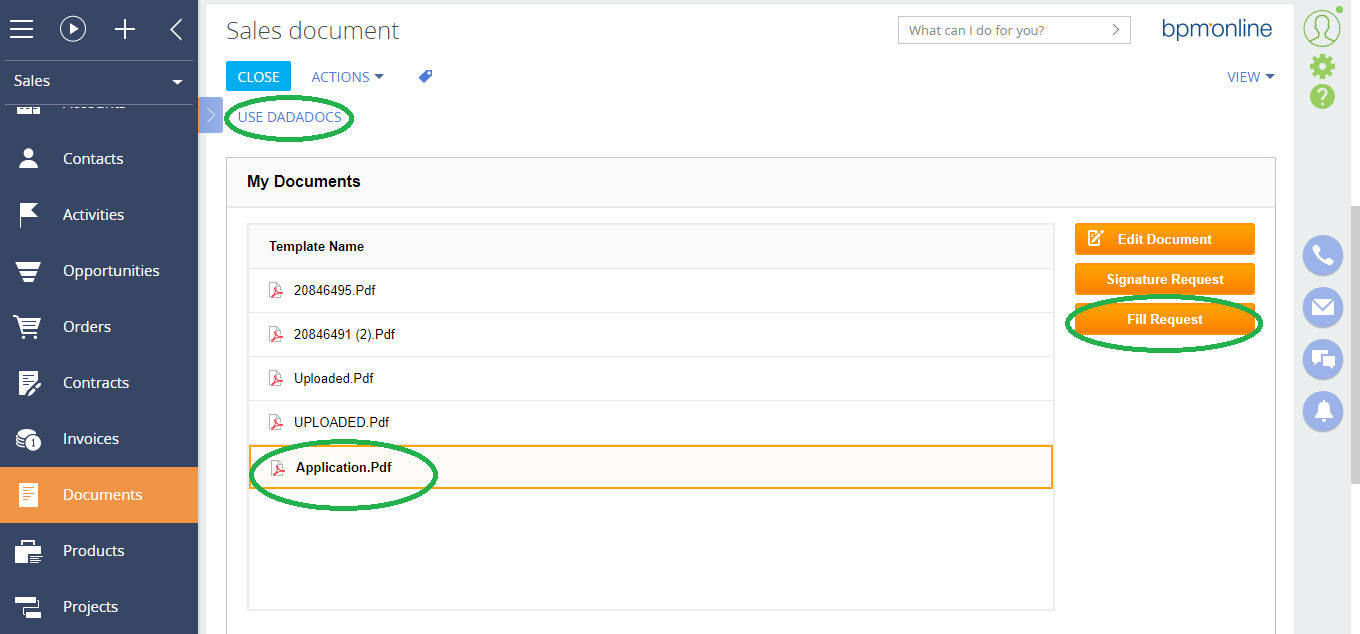
Task: Open the Activities section
Action: tap(99, 215)
